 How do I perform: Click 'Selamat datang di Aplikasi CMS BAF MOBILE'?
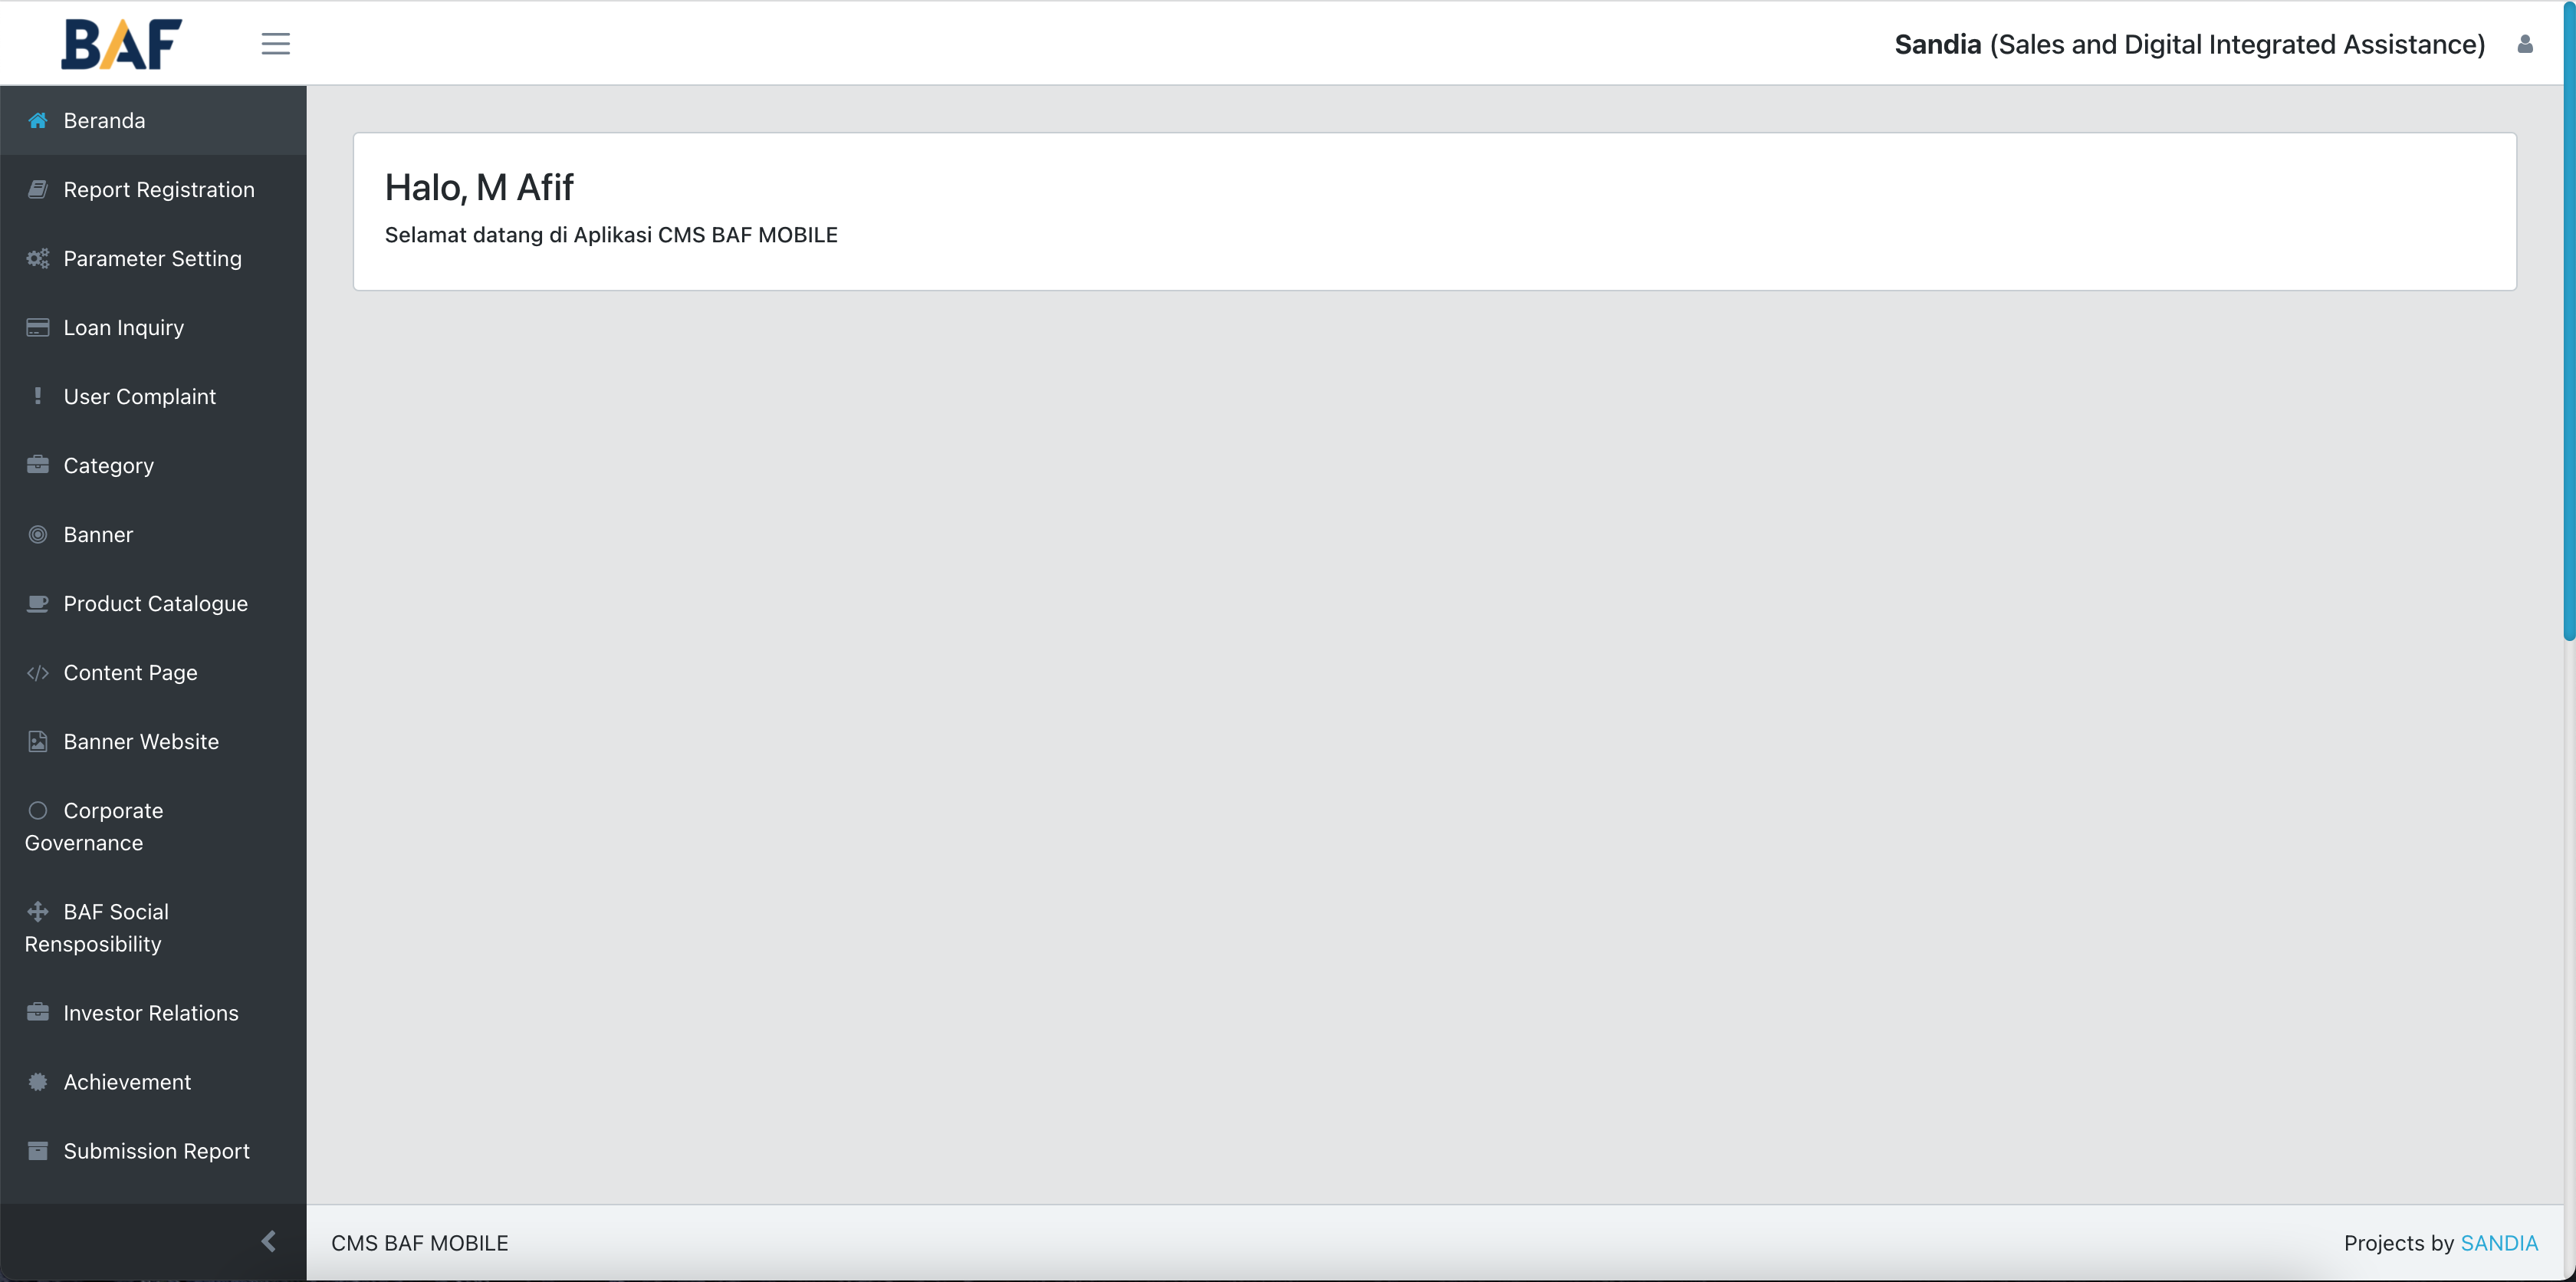611,235
